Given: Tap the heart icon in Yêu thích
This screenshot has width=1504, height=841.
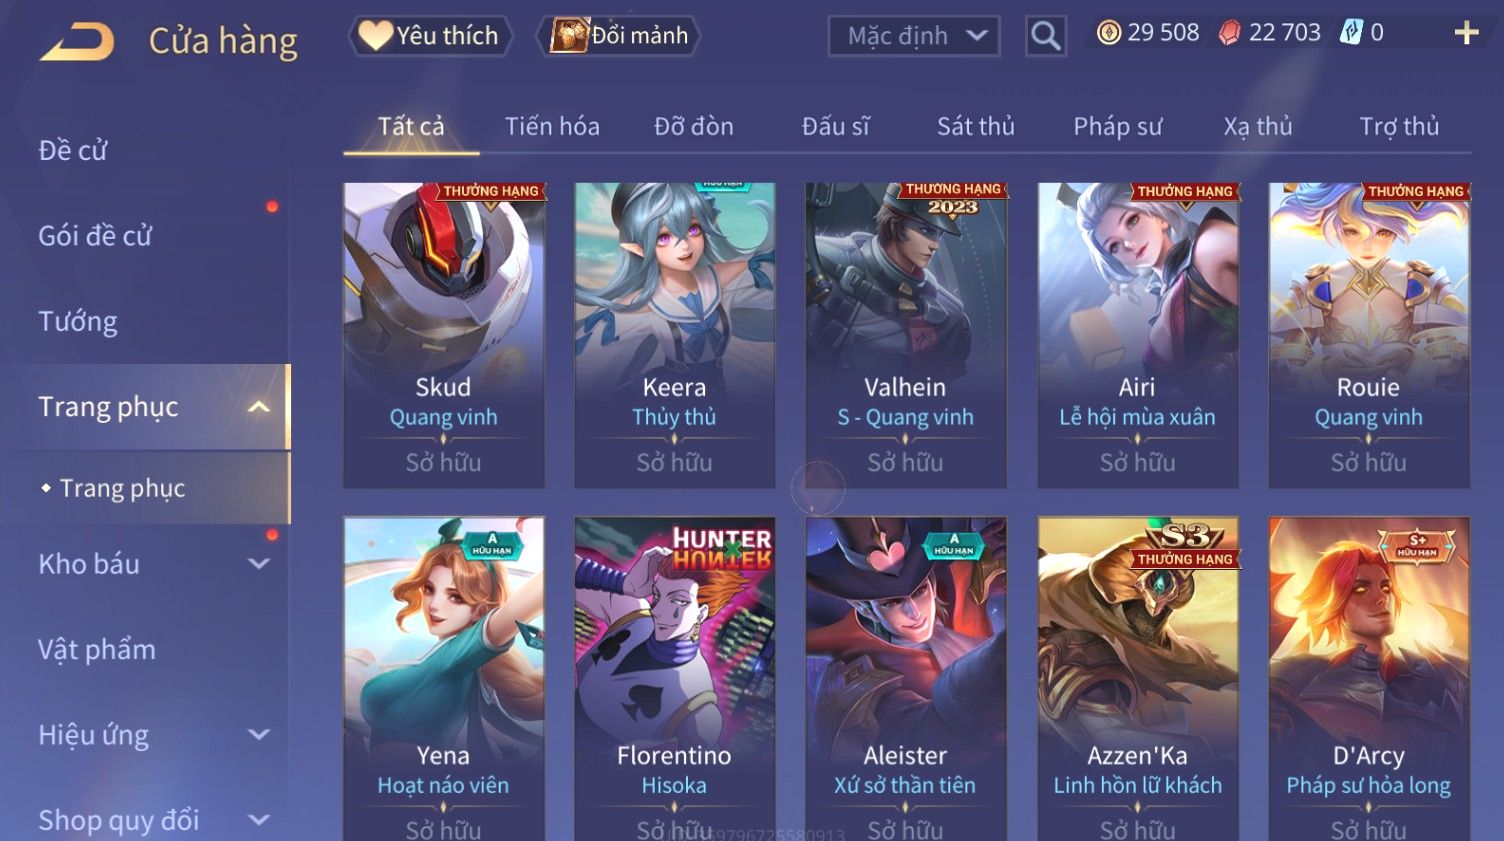Looking at the screenshot, I should [x=375, y=35].
